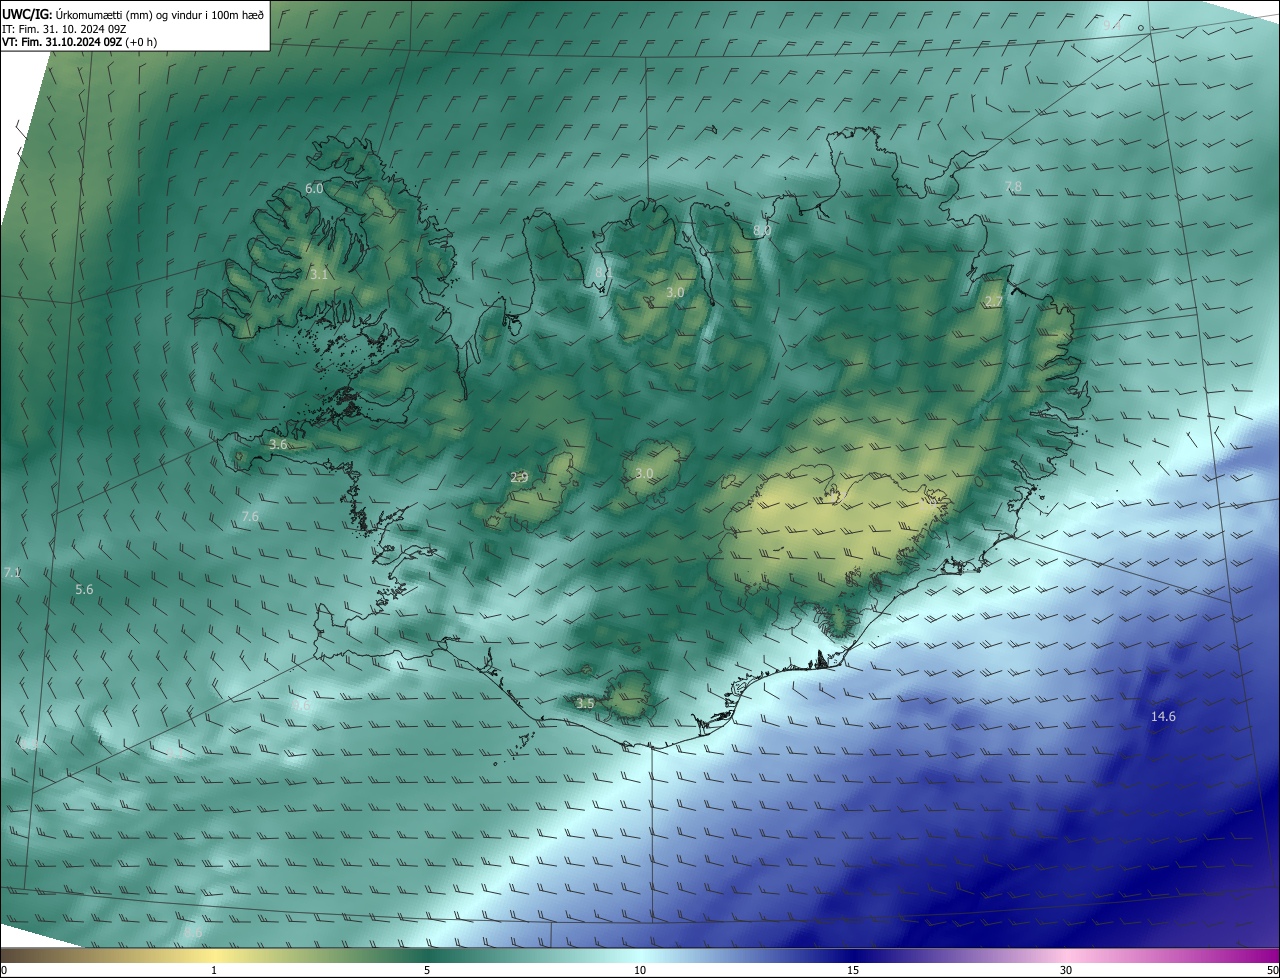Click the 0 tick on the color scale
Image resolution: width=1280 pixels, height=978 pixels.
(3, 970)
